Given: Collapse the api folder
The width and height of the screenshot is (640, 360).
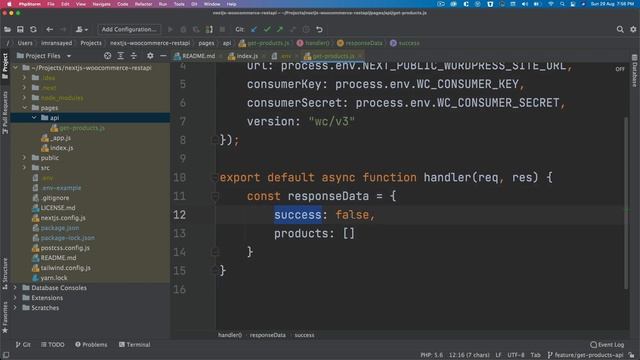Looking at the screenshot, I should (x=34, y=118).
